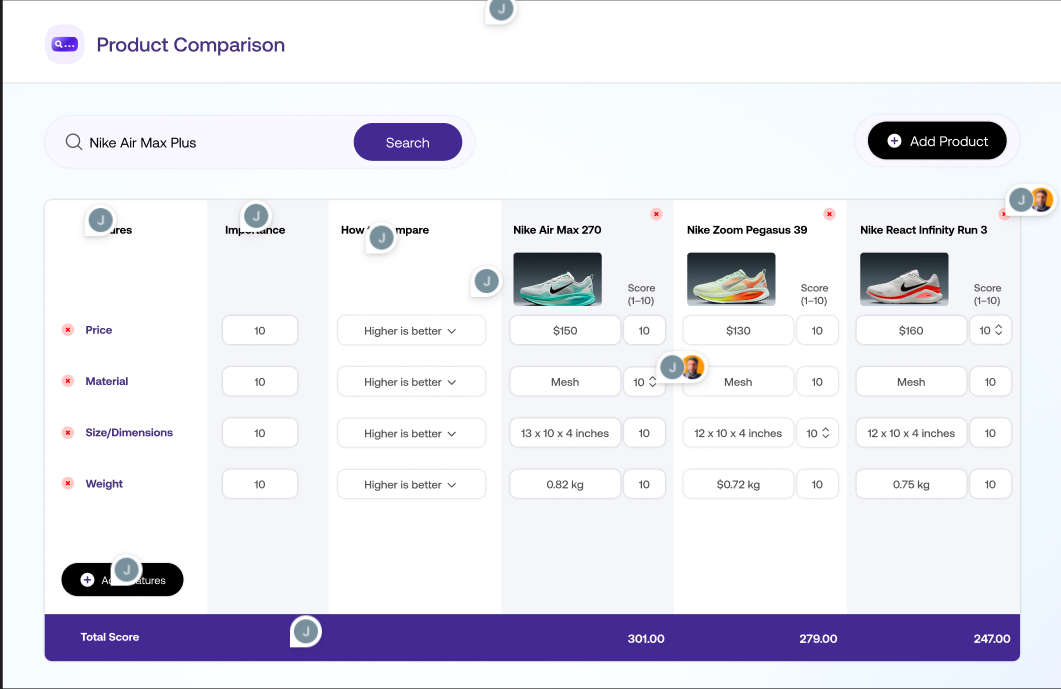Click the 279.00 total score
The width and height of the screenshot is (1061, 689).
(818, 638)
